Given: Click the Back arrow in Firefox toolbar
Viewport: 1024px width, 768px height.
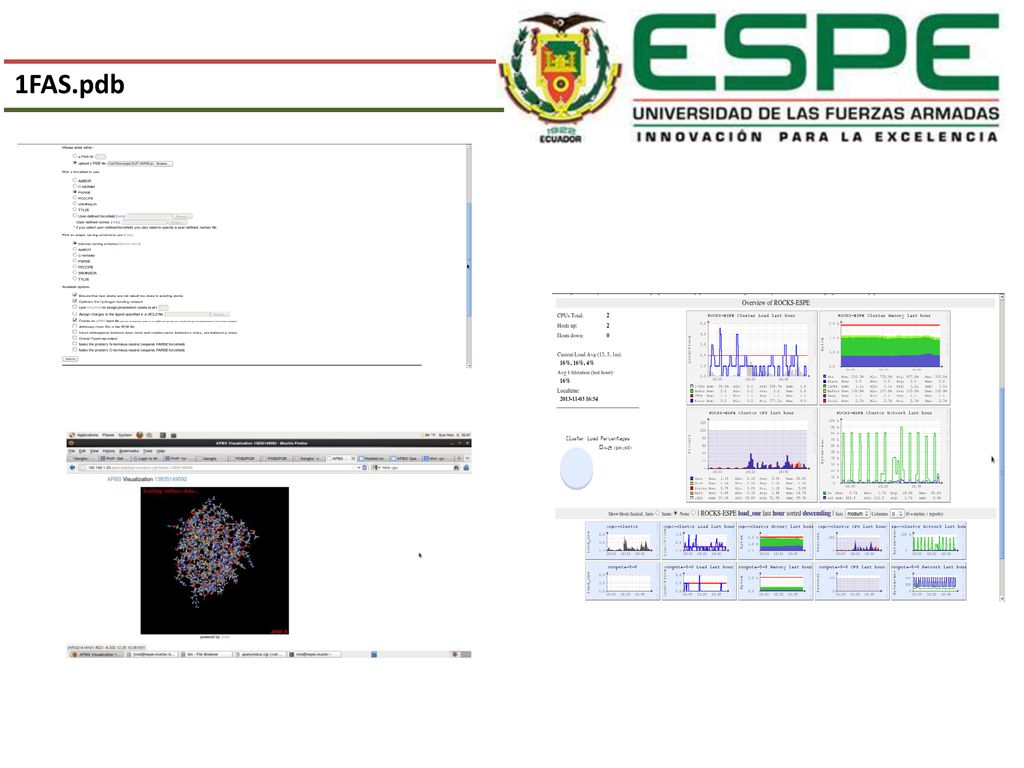Looking at the screenshot, I should (x=72, y=468).
